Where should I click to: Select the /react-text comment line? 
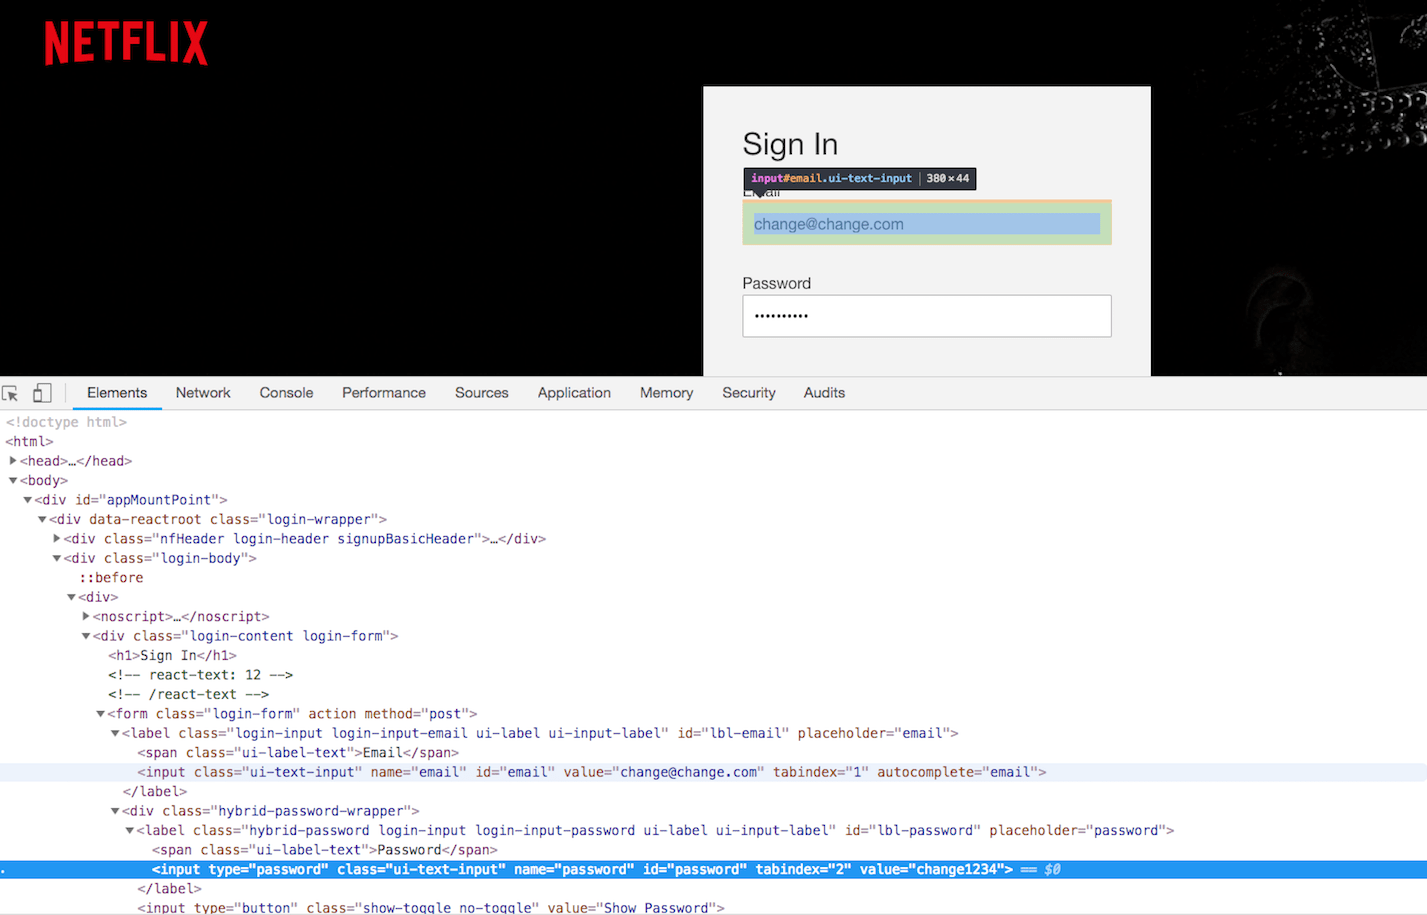click(x=188, y=694)
